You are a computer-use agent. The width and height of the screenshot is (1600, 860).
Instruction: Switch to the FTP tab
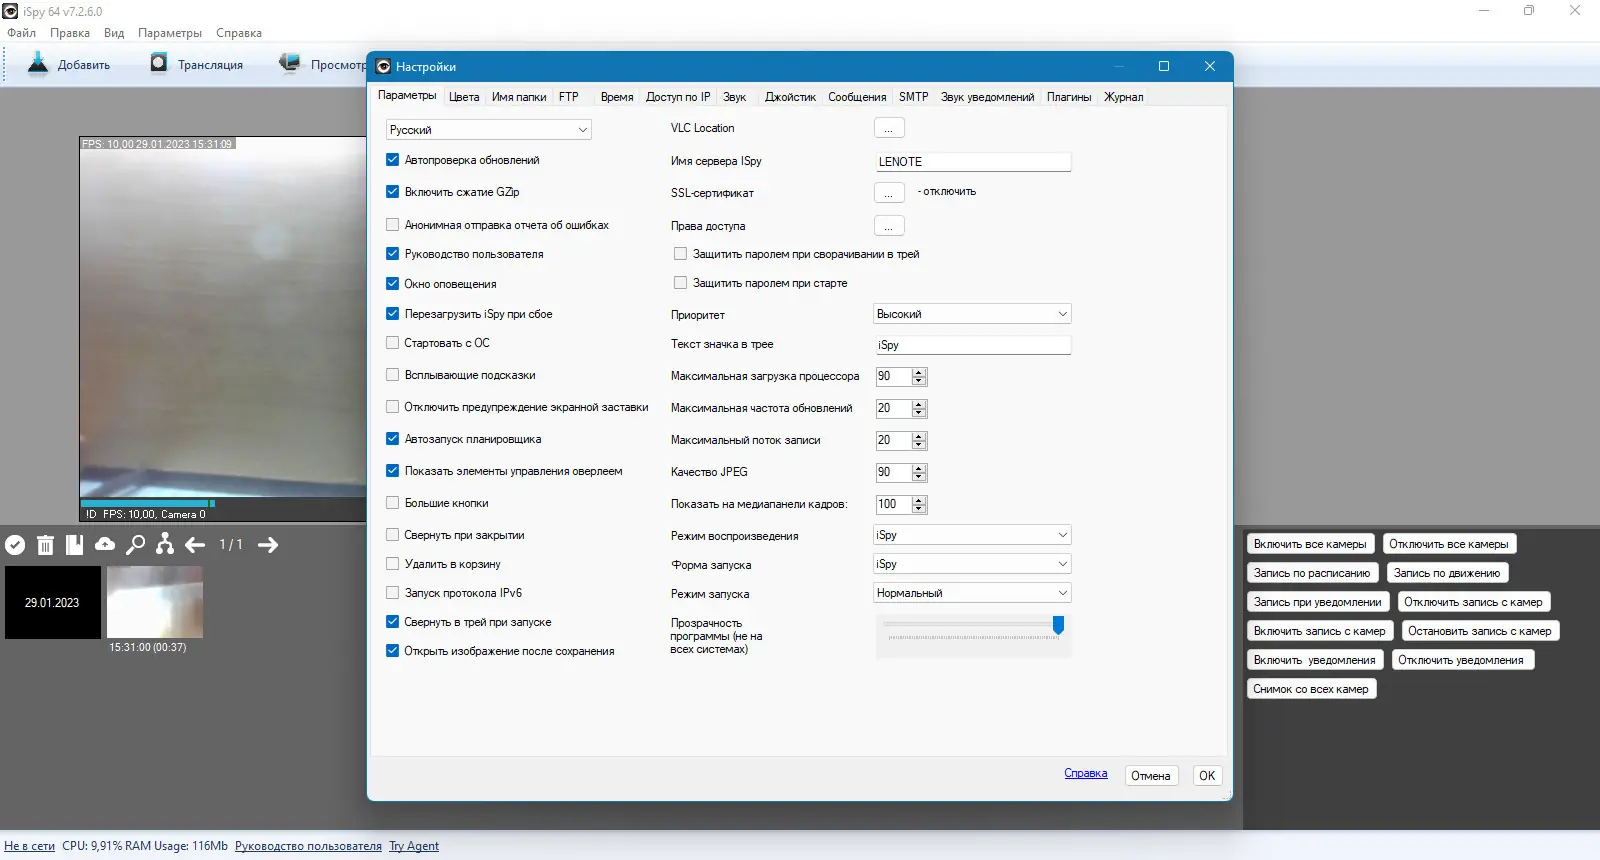pyautogui.click(x=569, y=97)
